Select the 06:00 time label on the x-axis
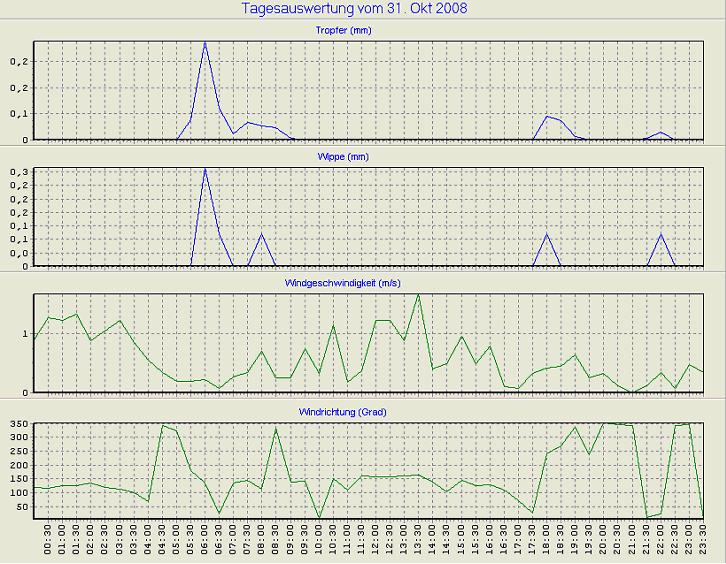The width and height of the screenshot is (726, 564). click(x=206, y=543)
